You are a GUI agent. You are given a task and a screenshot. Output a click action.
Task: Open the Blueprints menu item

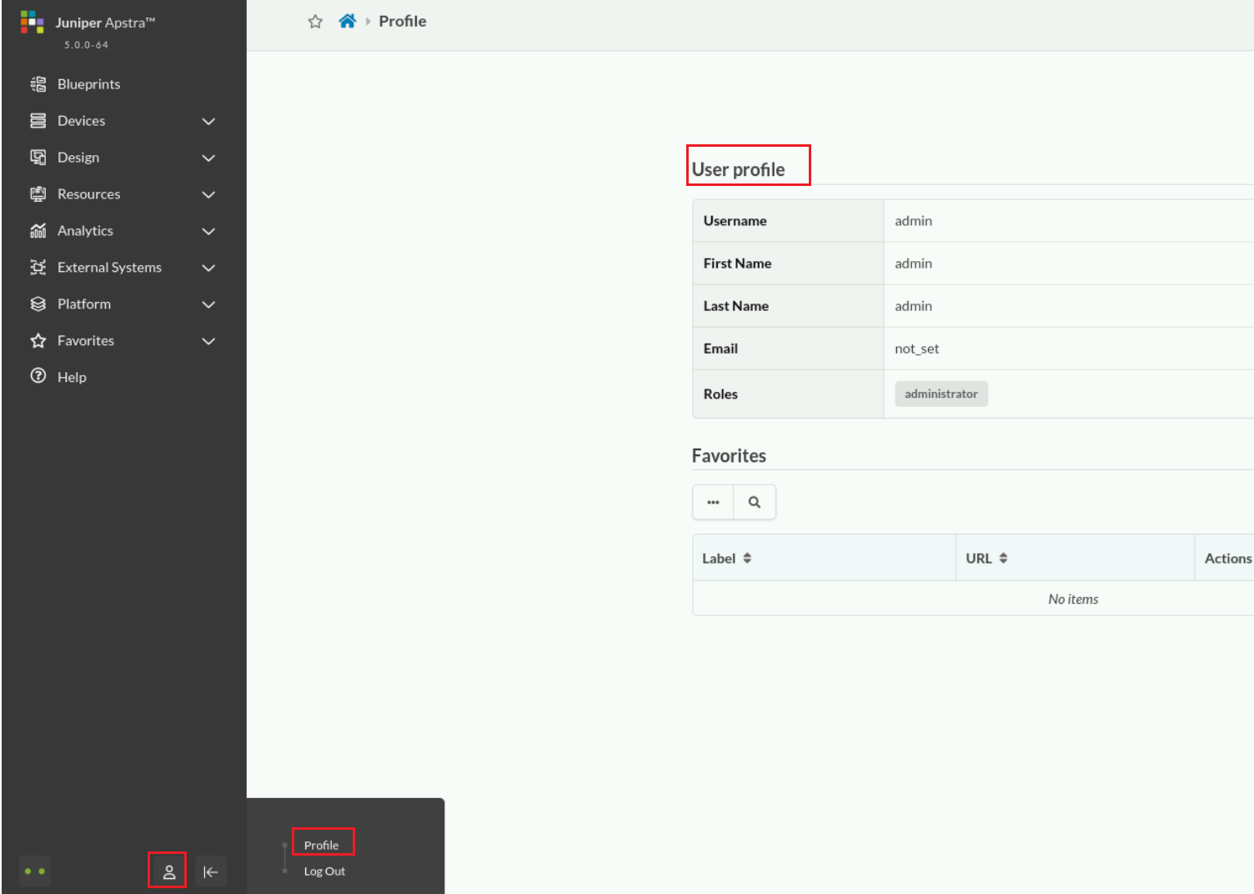tap(89, 84)
